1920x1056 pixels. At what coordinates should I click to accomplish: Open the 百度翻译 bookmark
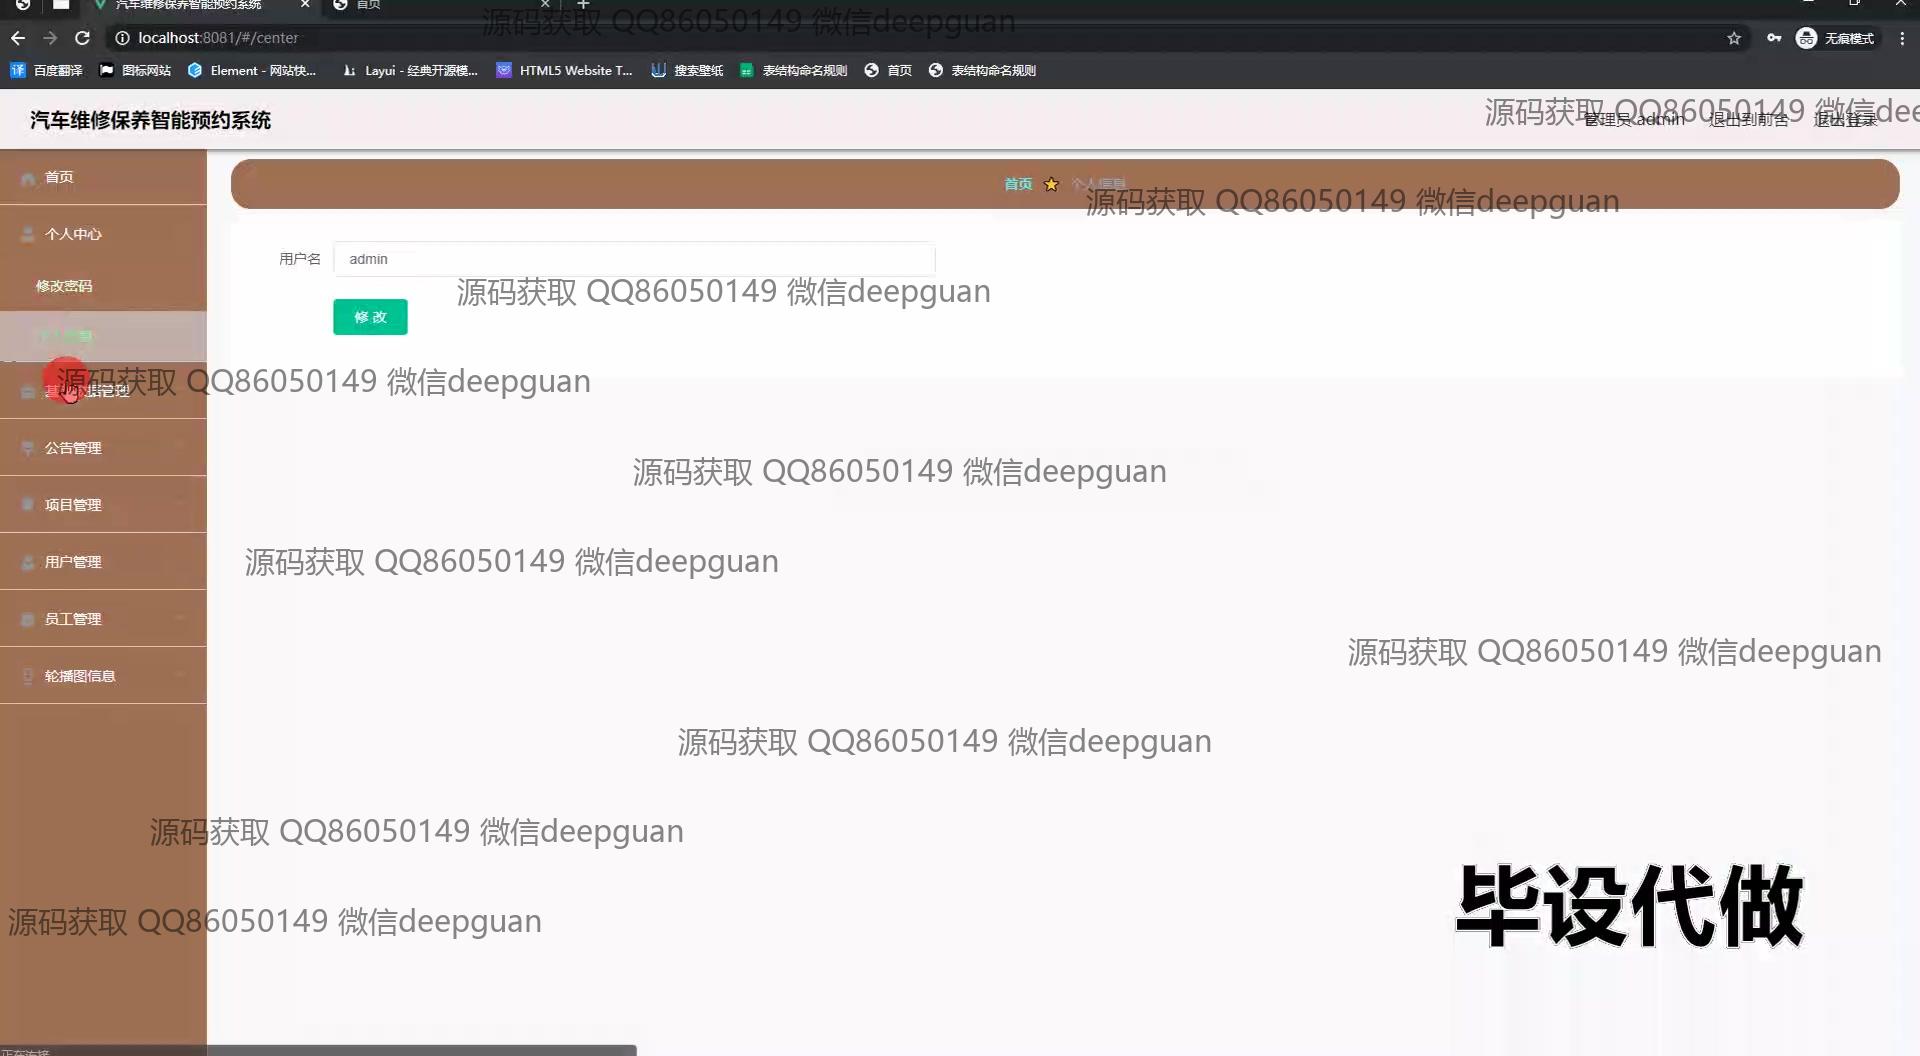tap(47, 70)
